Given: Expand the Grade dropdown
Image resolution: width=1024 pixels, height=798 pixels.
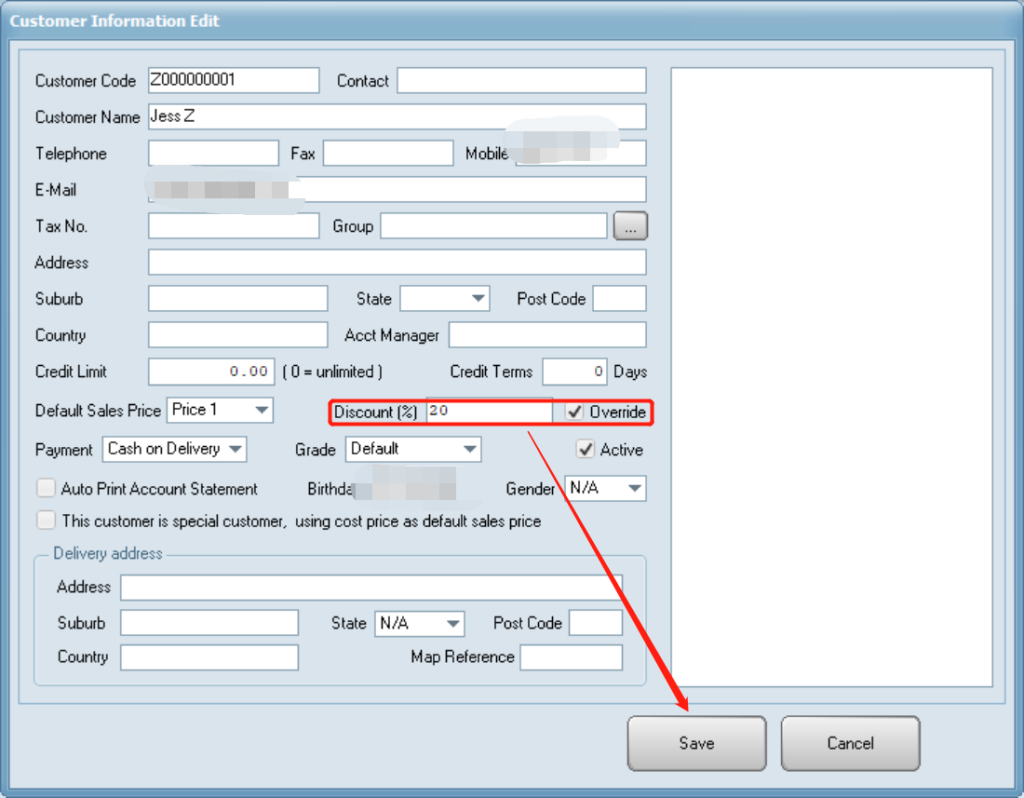Looking at the screenshot, I should coord(413,449).
